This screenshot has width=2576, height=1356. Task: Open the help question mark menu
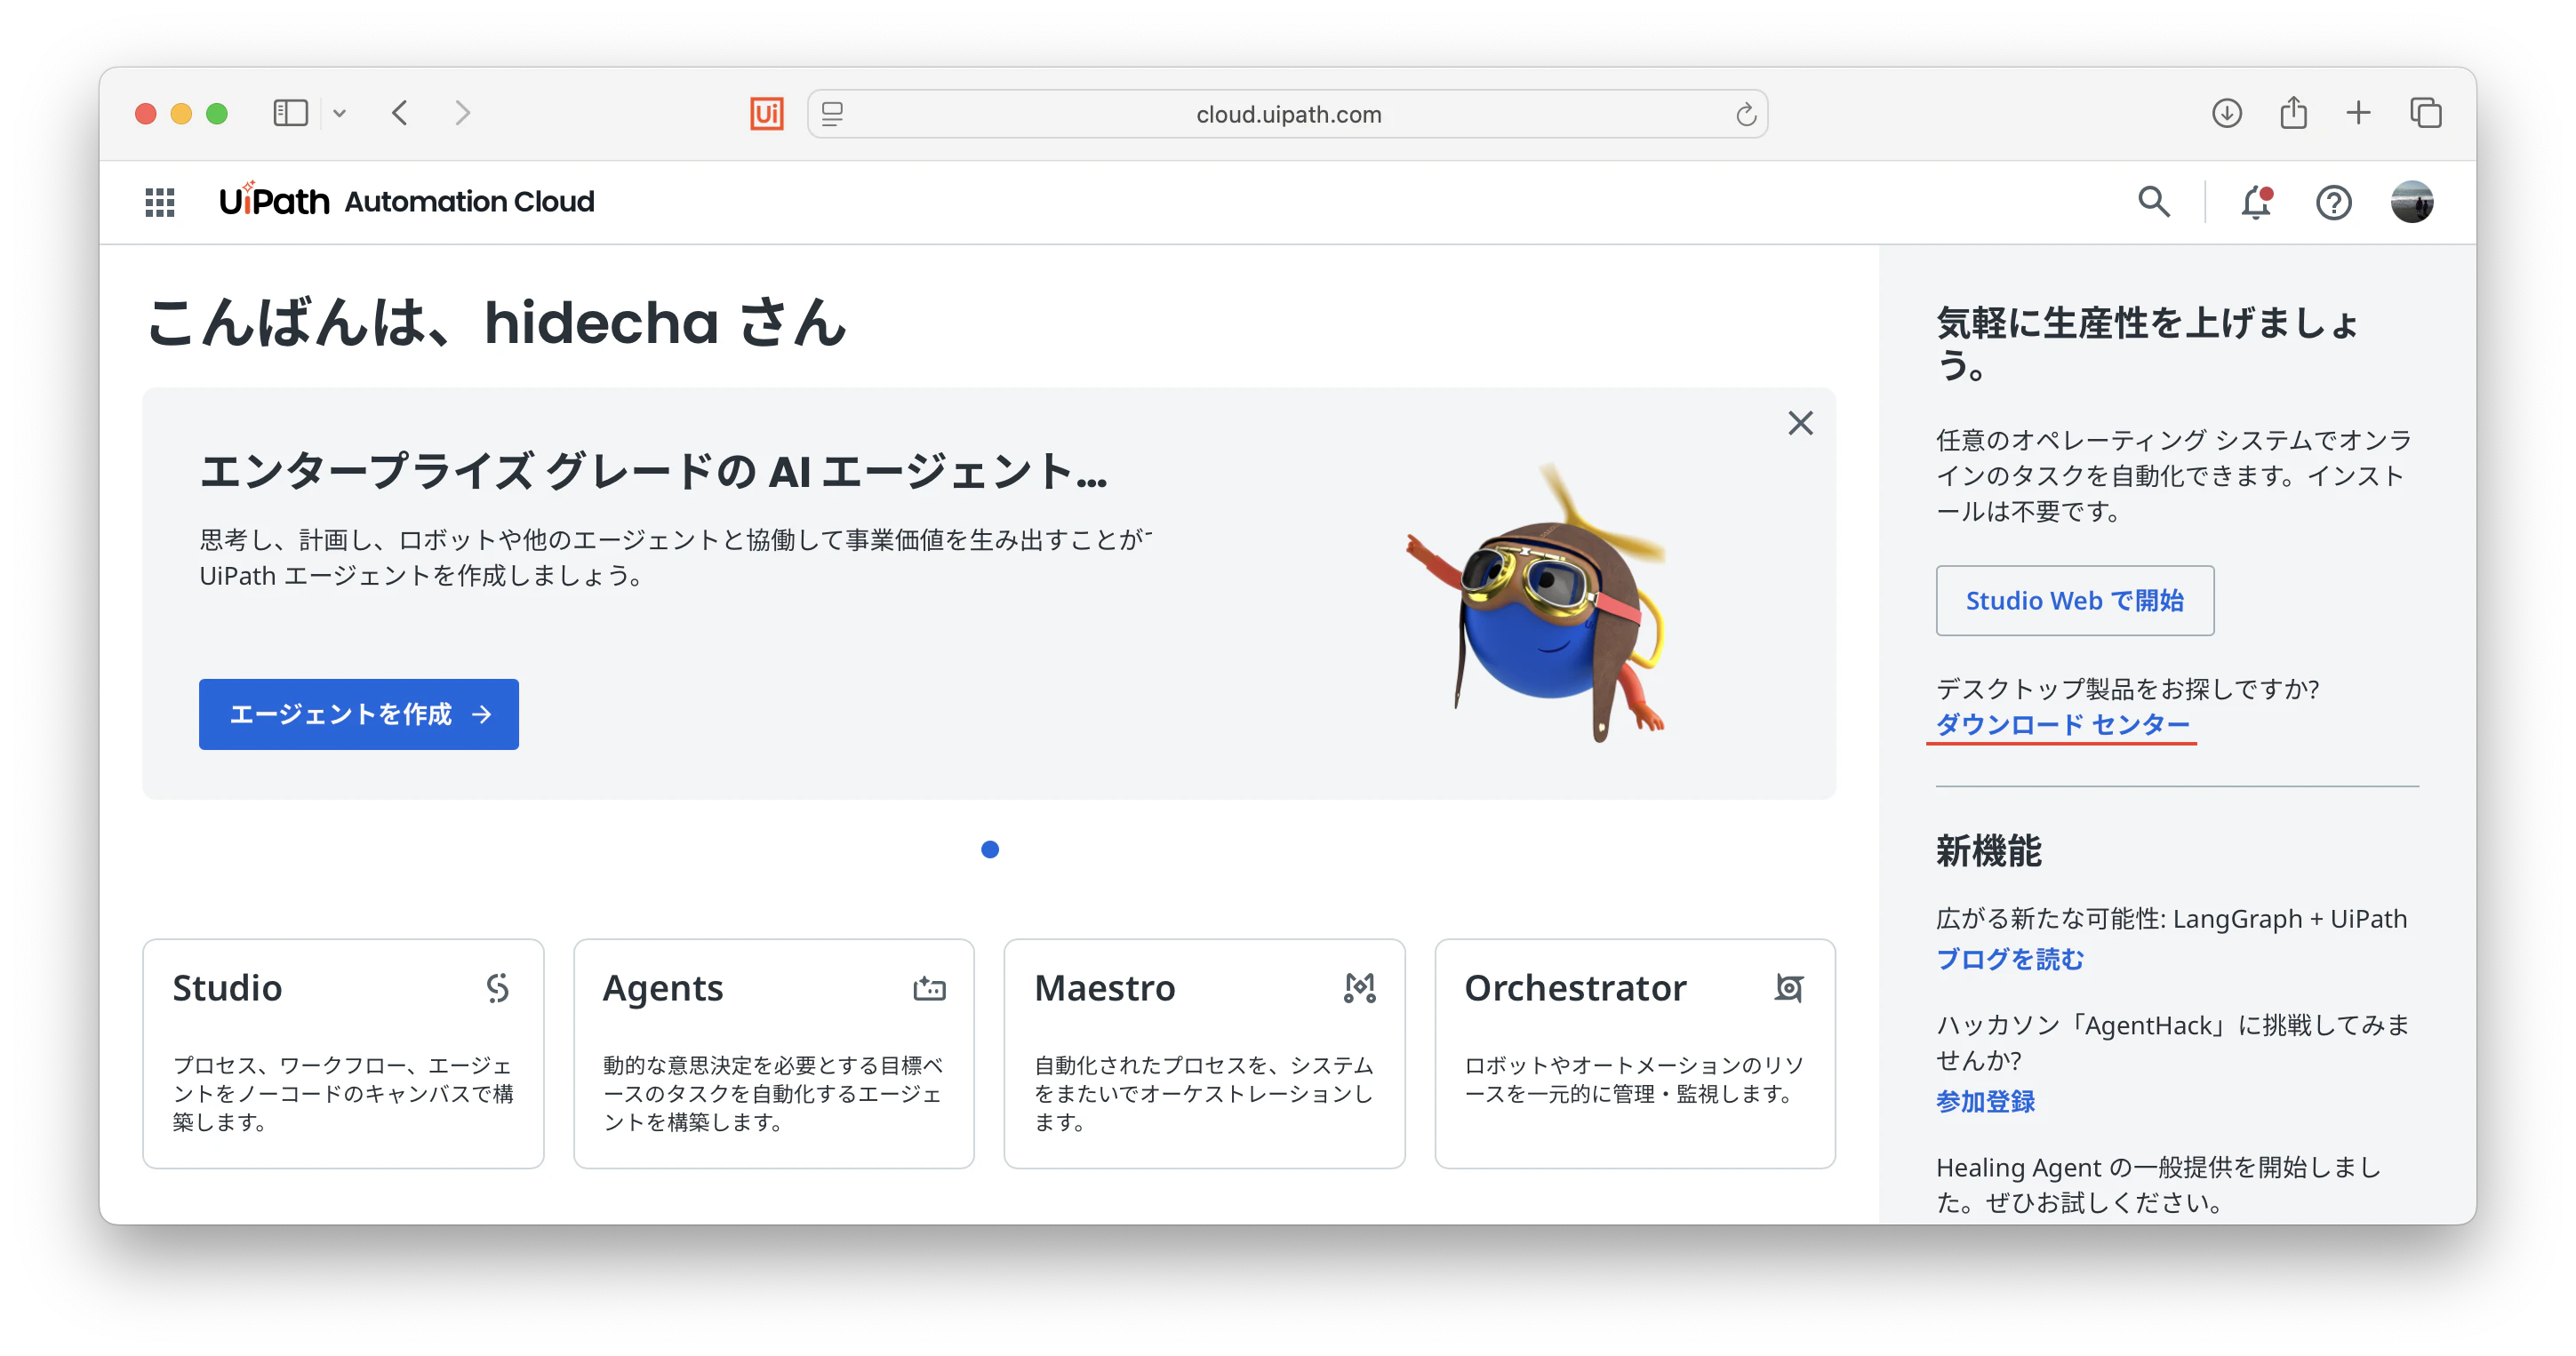tap(2333, 202)
